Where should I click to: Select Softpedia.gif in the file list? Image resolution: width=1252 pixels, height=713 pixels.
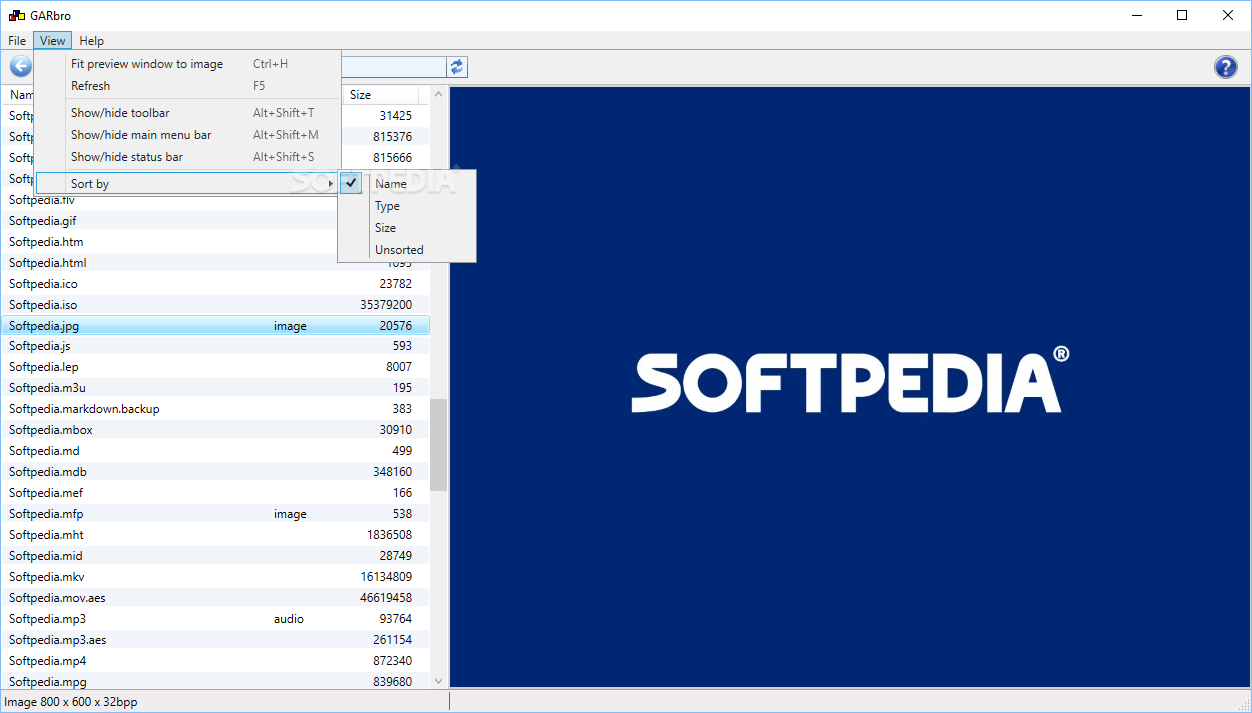[215, 221]
